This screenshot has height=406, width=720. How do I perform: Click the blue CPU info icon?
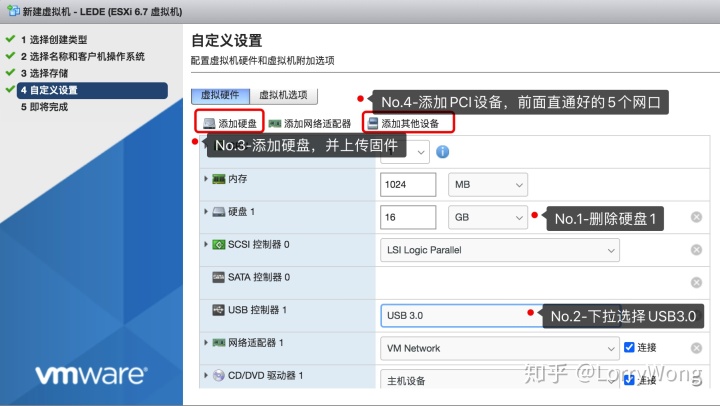tap(443, 152)
